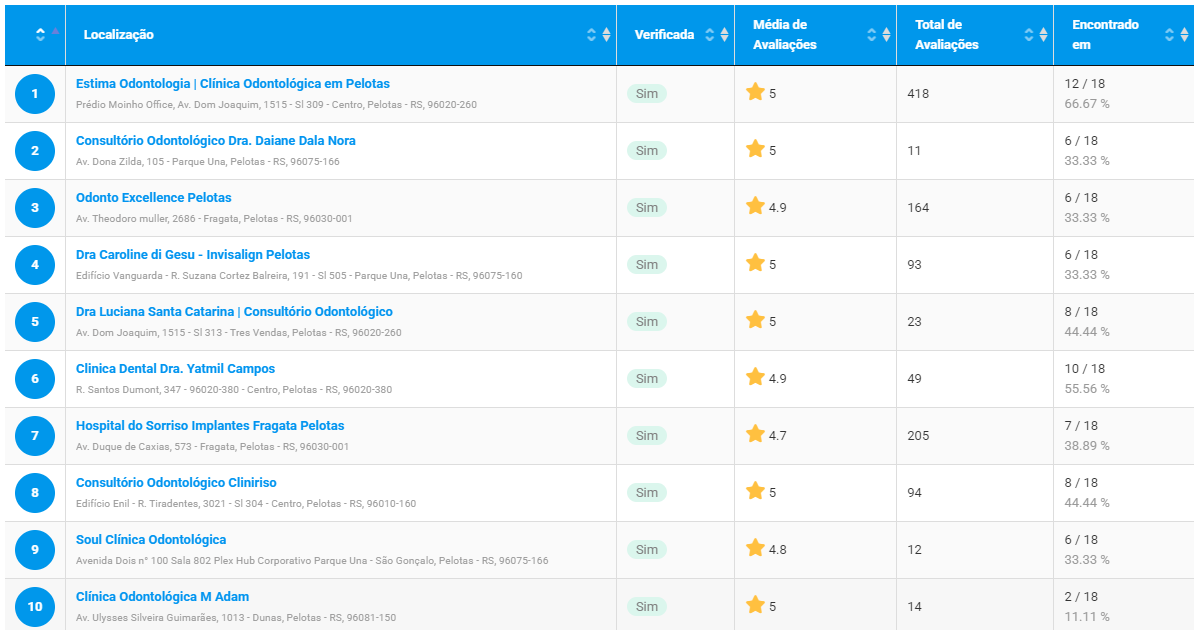Click the Sim badge in Yatmil Campos row

(x=646, y=379)
